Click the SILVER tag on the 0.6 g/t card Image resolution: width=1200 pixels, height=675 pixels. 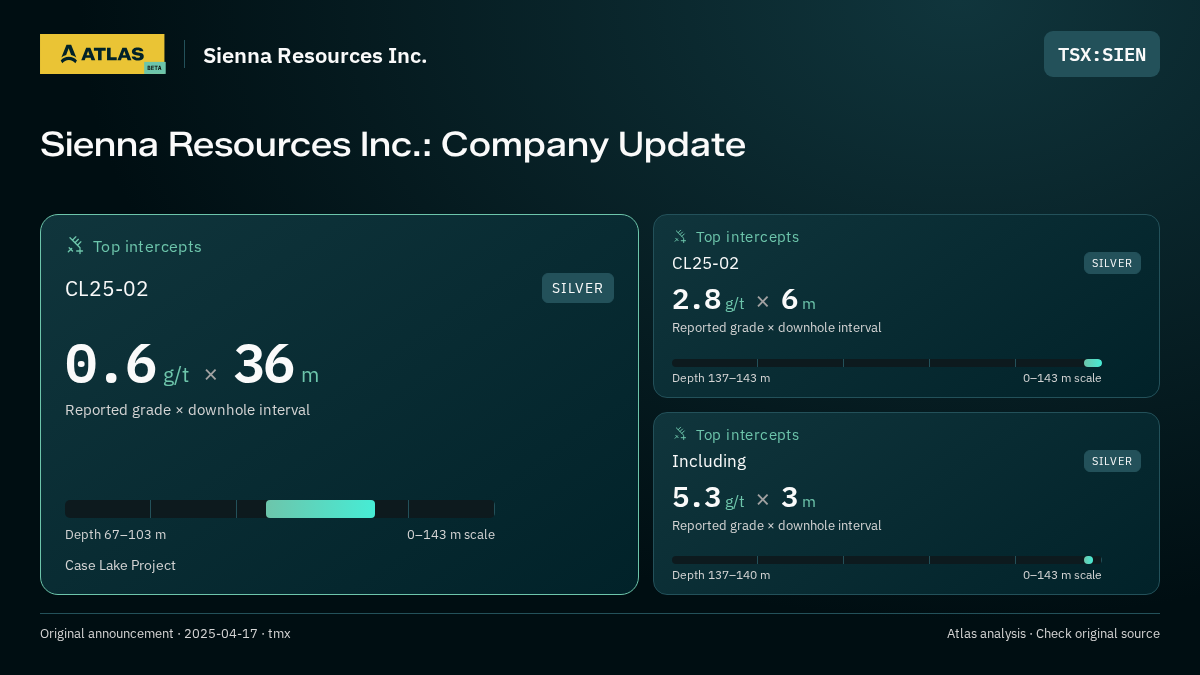pyautogui.click(x=578, y=288)
